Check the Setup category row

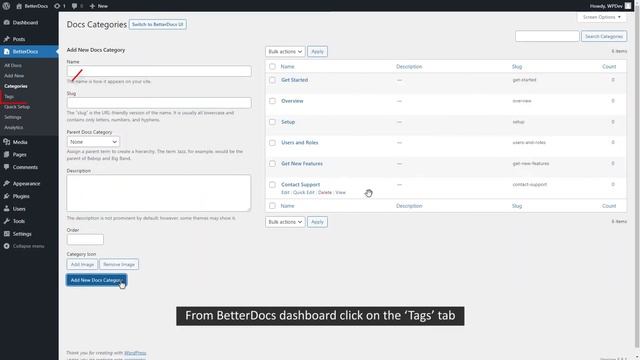pos(272,122)
